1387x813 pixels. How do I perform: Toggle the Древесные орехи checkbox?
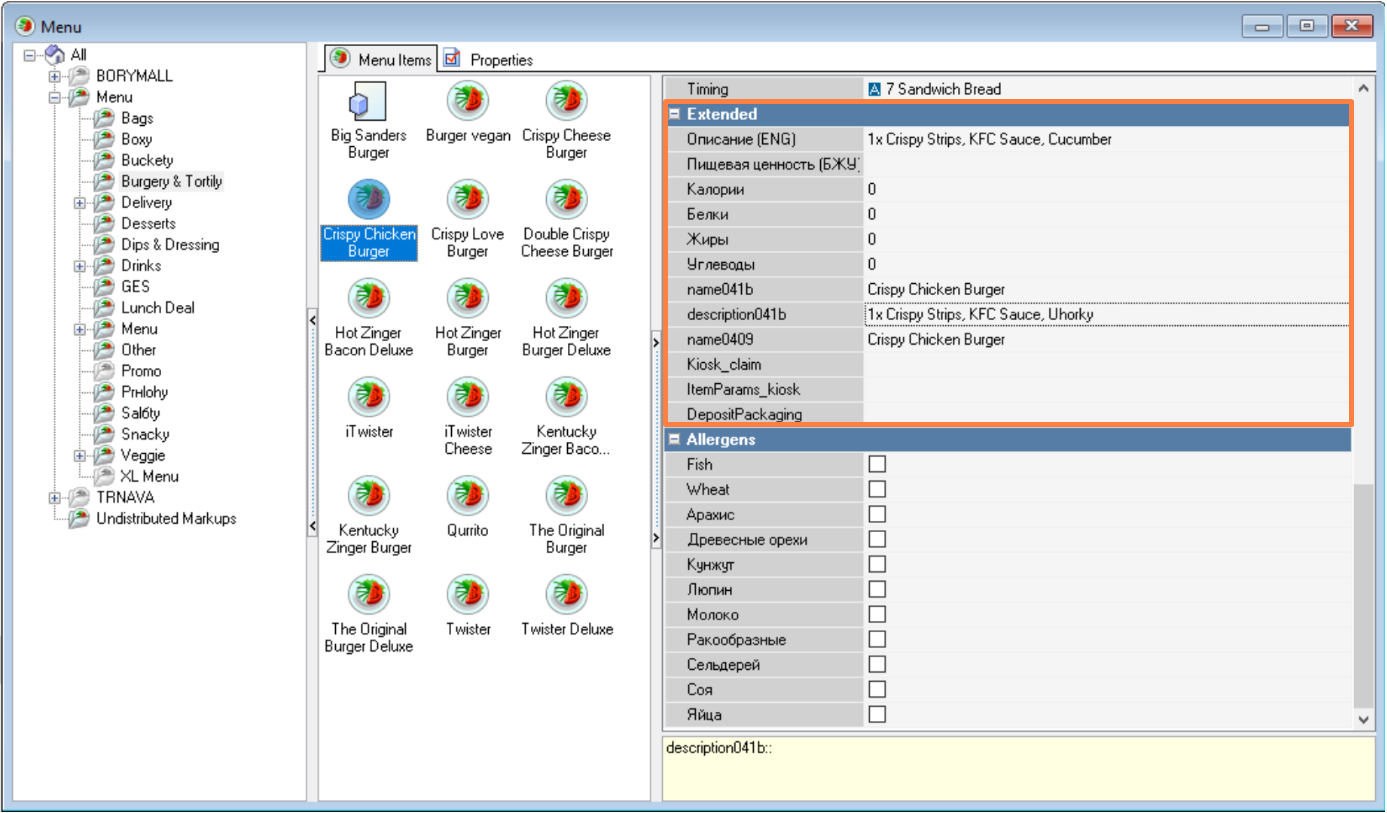coord(877,539)
